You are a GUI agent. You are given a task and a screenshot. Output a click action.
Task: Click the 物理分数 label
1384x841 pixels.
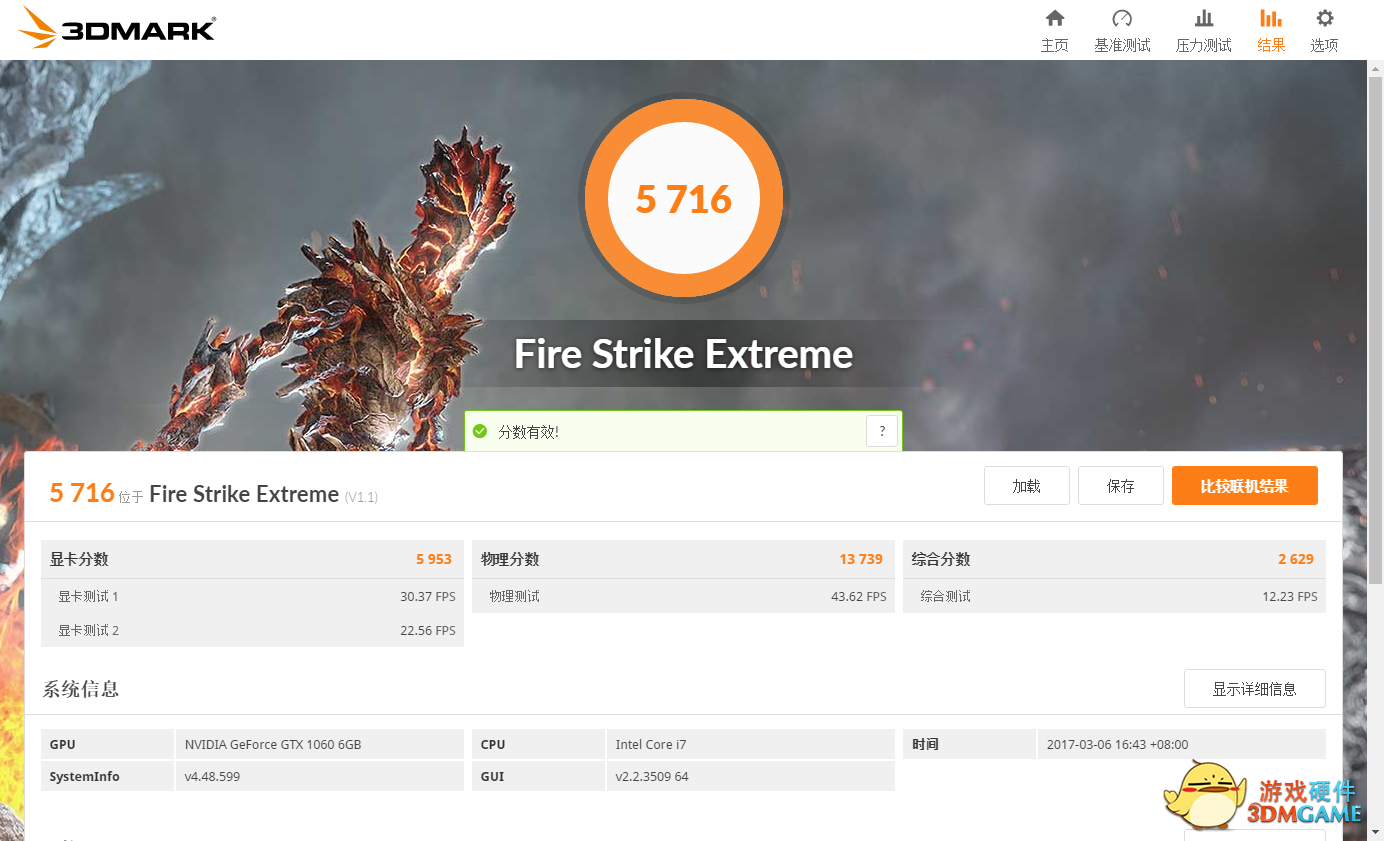click(510, 559)
